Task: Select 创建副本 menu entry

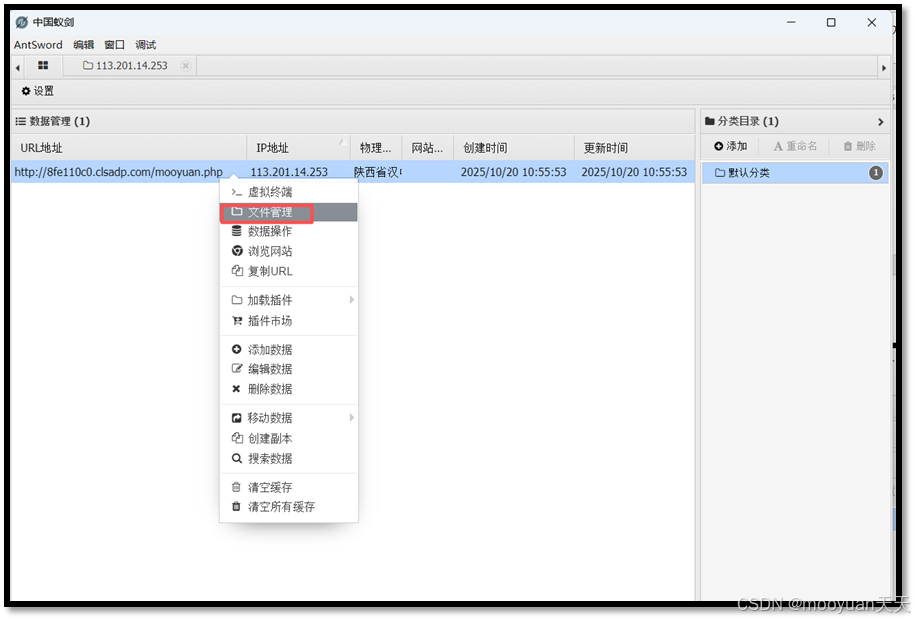Action: pos(289,438)
